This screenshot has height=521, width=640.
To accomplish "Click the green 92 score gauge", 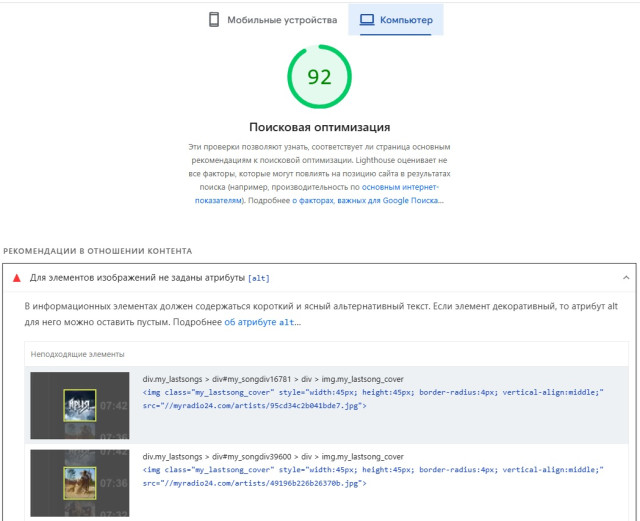I will click(319, 77).
